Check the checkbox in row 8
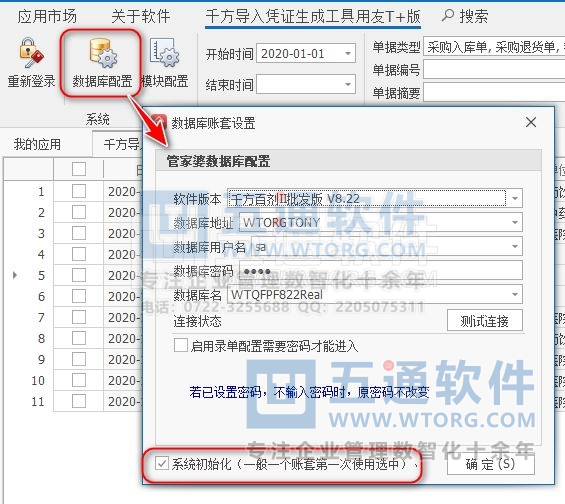This screenshot has width=565, height=504. click(79, 338)
